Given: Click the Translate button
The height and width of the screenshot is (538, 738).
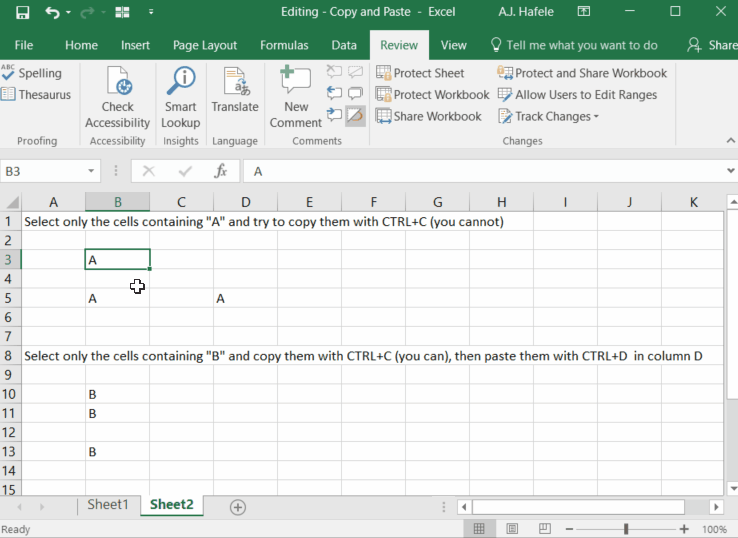Looking at the screenshot, I should tap(235, 89).
